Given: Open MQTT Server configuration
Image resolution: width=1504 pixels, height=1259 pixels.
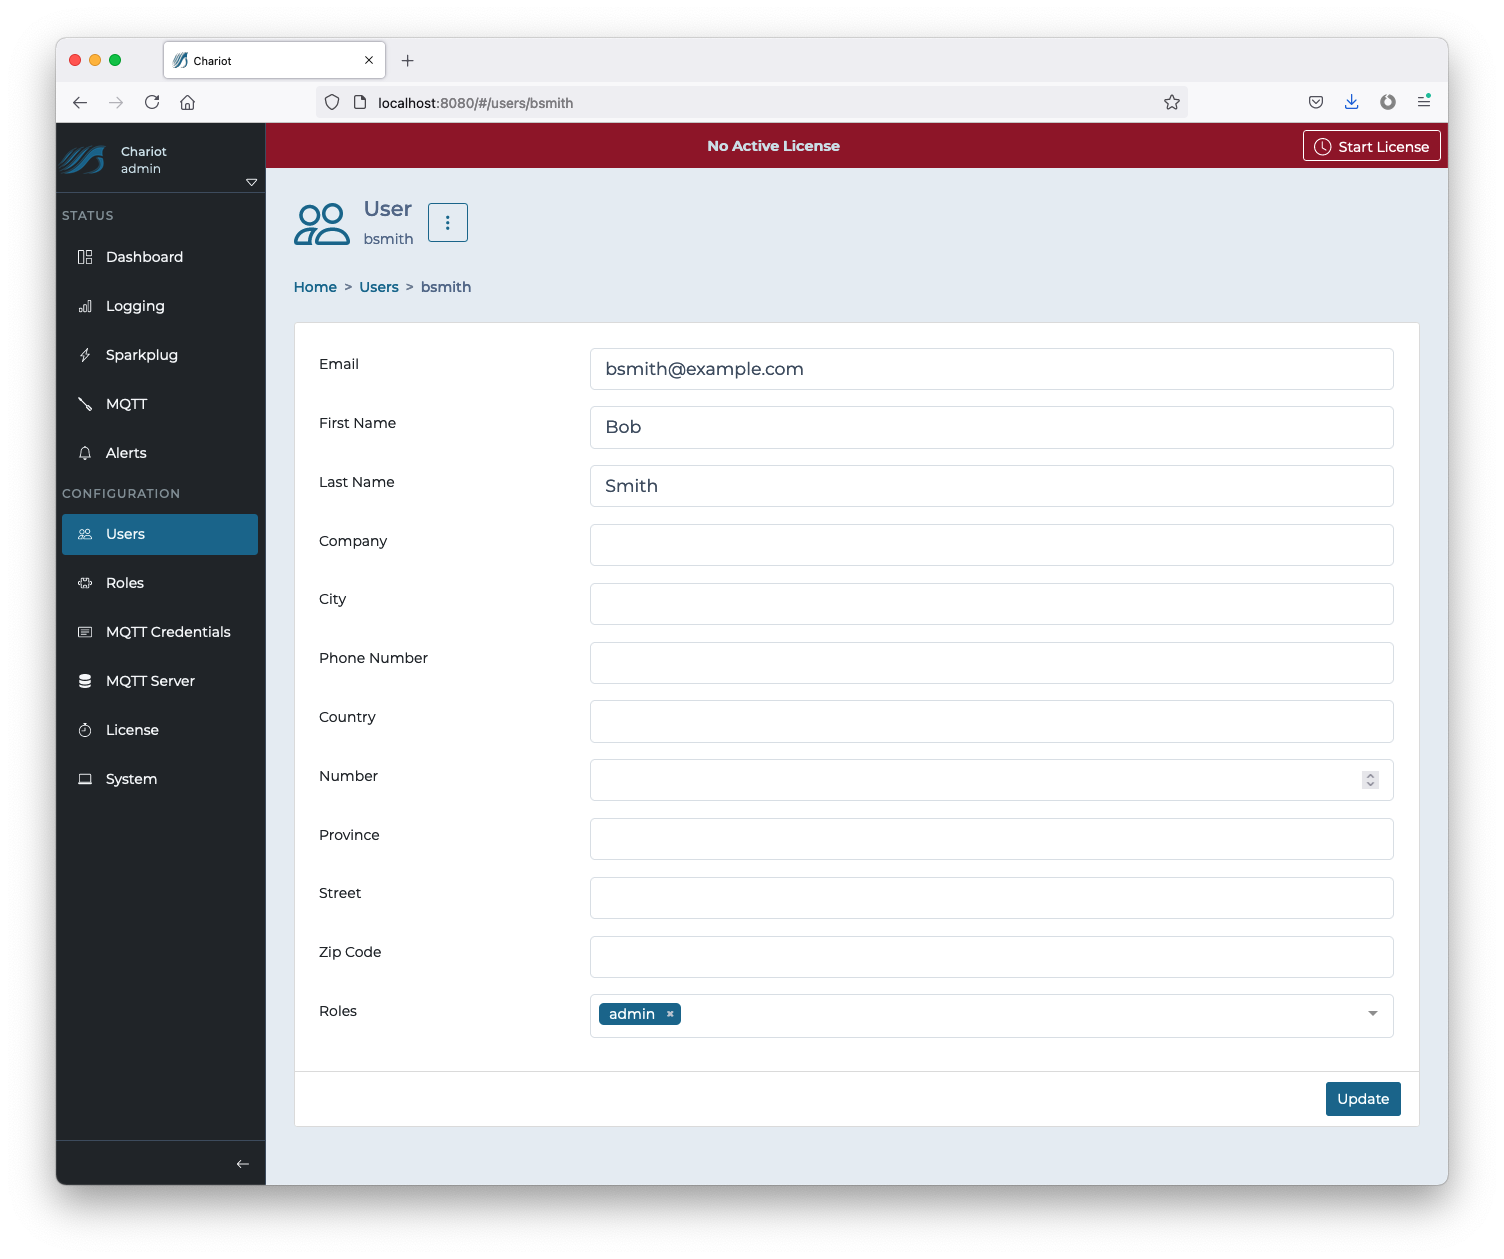Looking at the screenshot, I should click(160, 681).
